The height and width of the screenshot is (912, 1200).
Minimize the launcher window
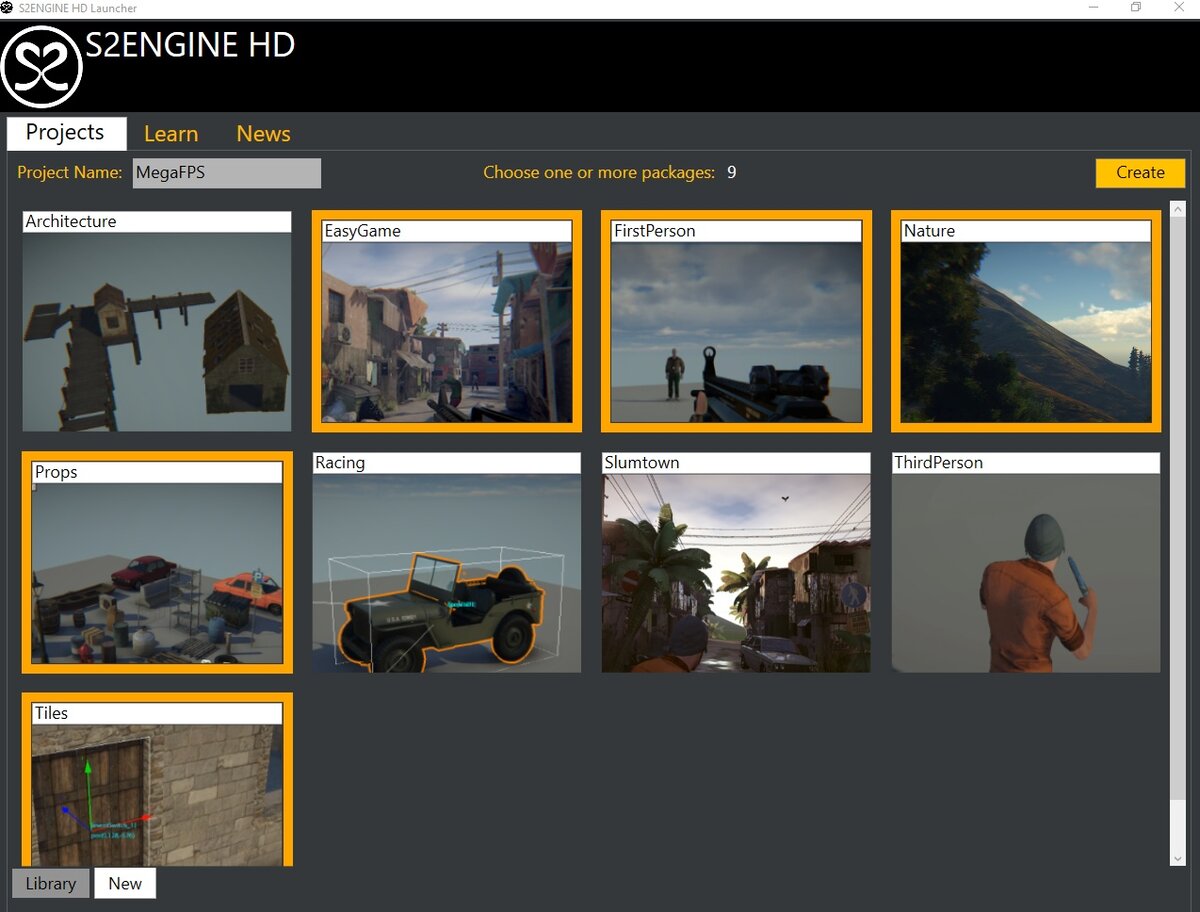pyautogui.click(x=1092, y=8)
